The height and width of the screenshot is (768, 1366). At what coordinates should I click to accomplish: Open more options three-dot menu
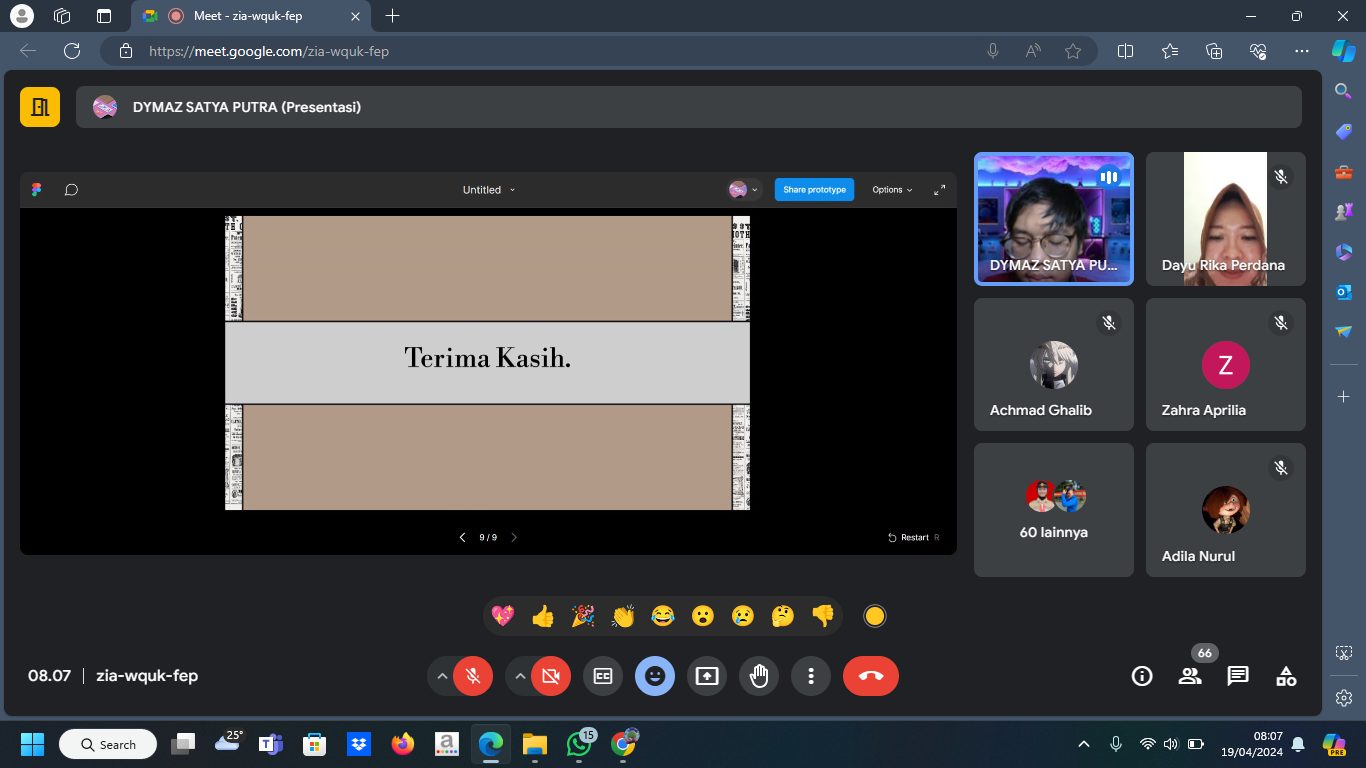click(x=811, y=676)
